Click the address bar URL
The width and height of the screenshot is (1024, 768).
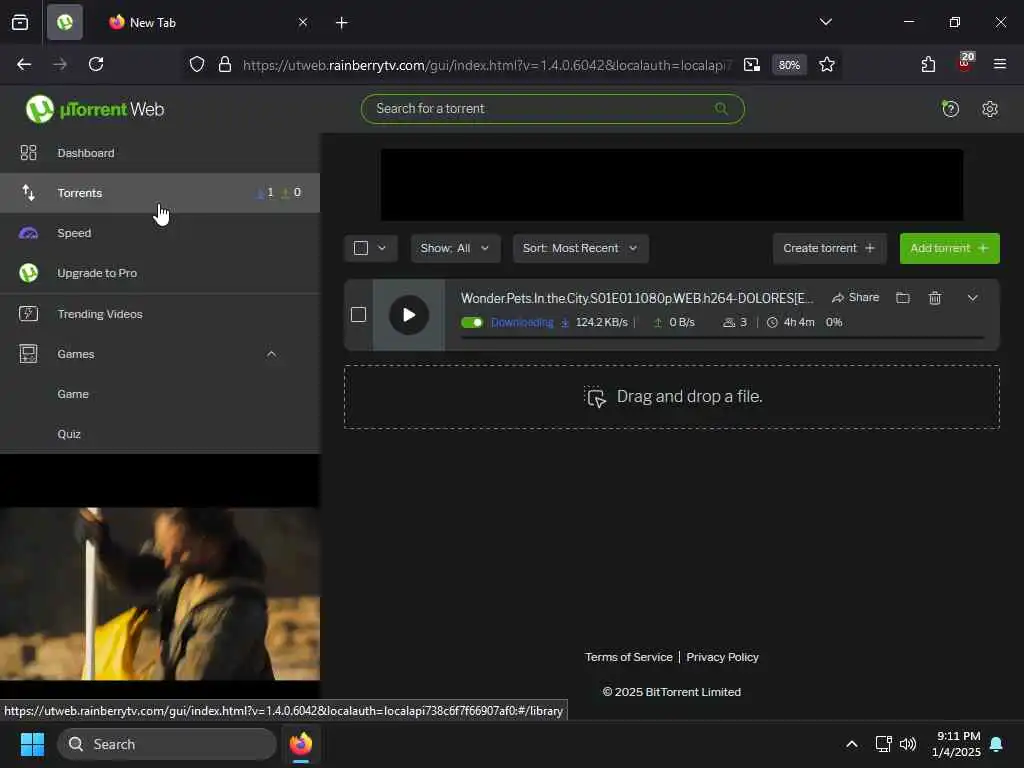(x=487, y=65)
